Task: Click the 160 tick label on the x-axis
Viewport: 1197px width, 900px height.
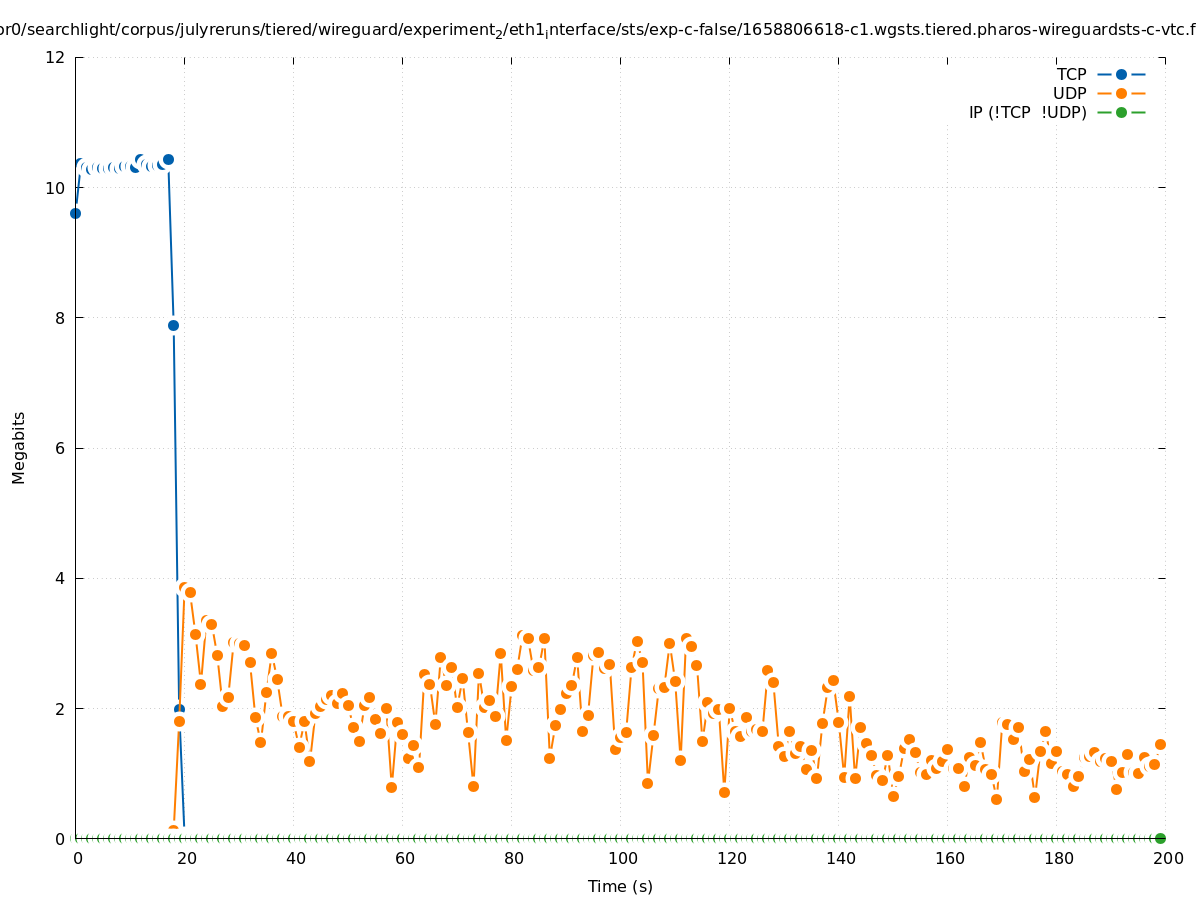Action: pos(949,858)
